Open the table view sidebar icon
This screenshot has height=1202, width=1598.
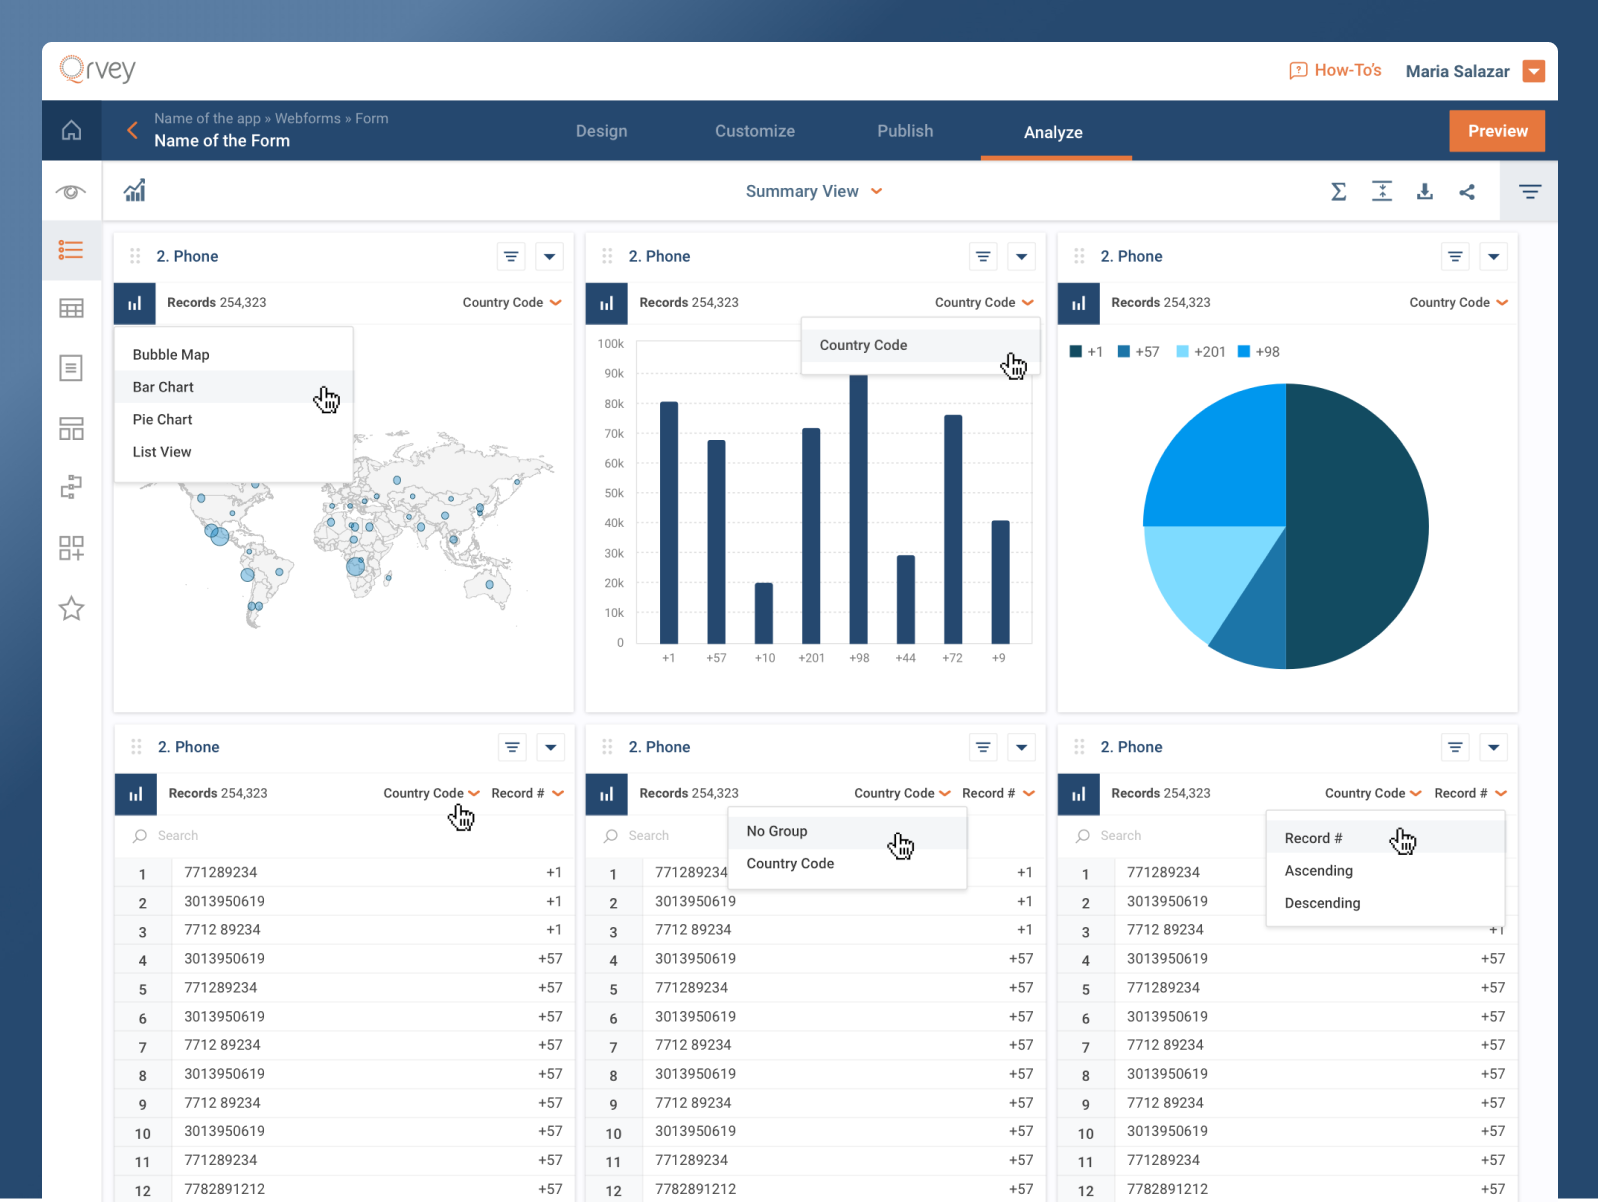point(71,309)
